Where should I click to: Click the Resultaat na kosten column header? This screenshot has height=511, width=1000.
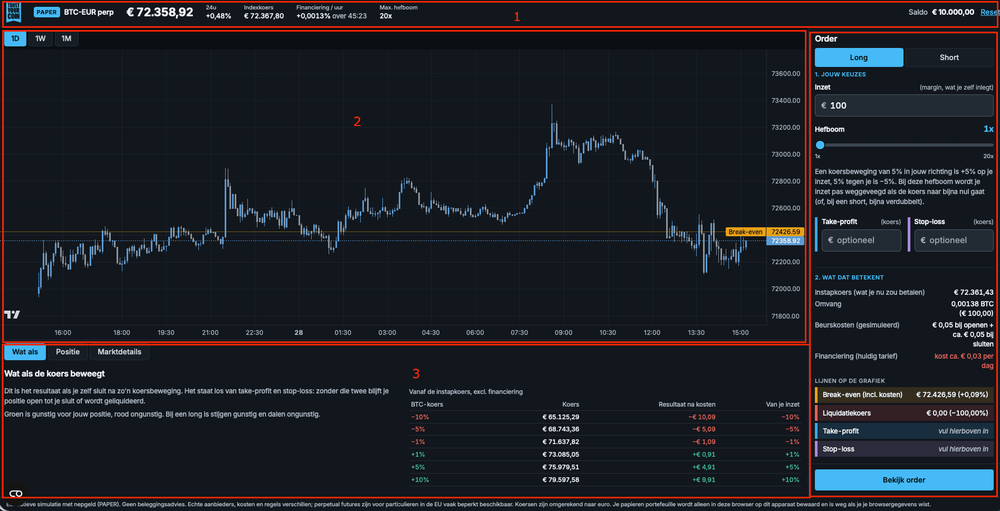(687, 404)
